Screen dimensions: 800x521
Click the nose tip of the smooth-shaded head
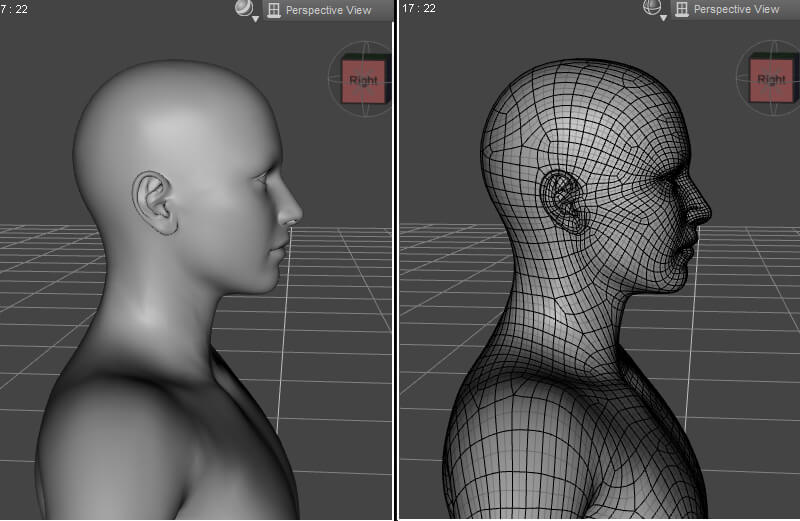pos(297,213)
